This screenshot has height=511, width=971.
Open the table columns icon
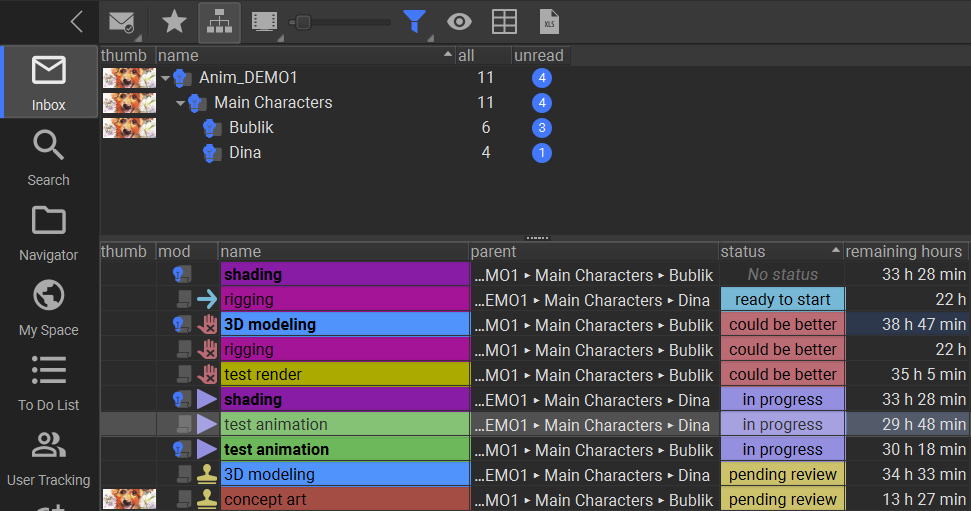coord(504,22)
